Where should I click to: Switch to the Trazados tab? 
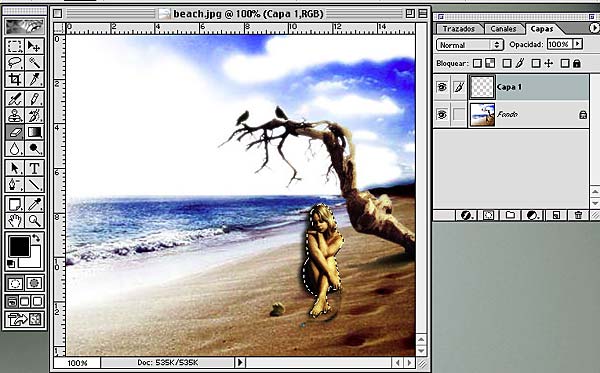click(x=459, y=29)
